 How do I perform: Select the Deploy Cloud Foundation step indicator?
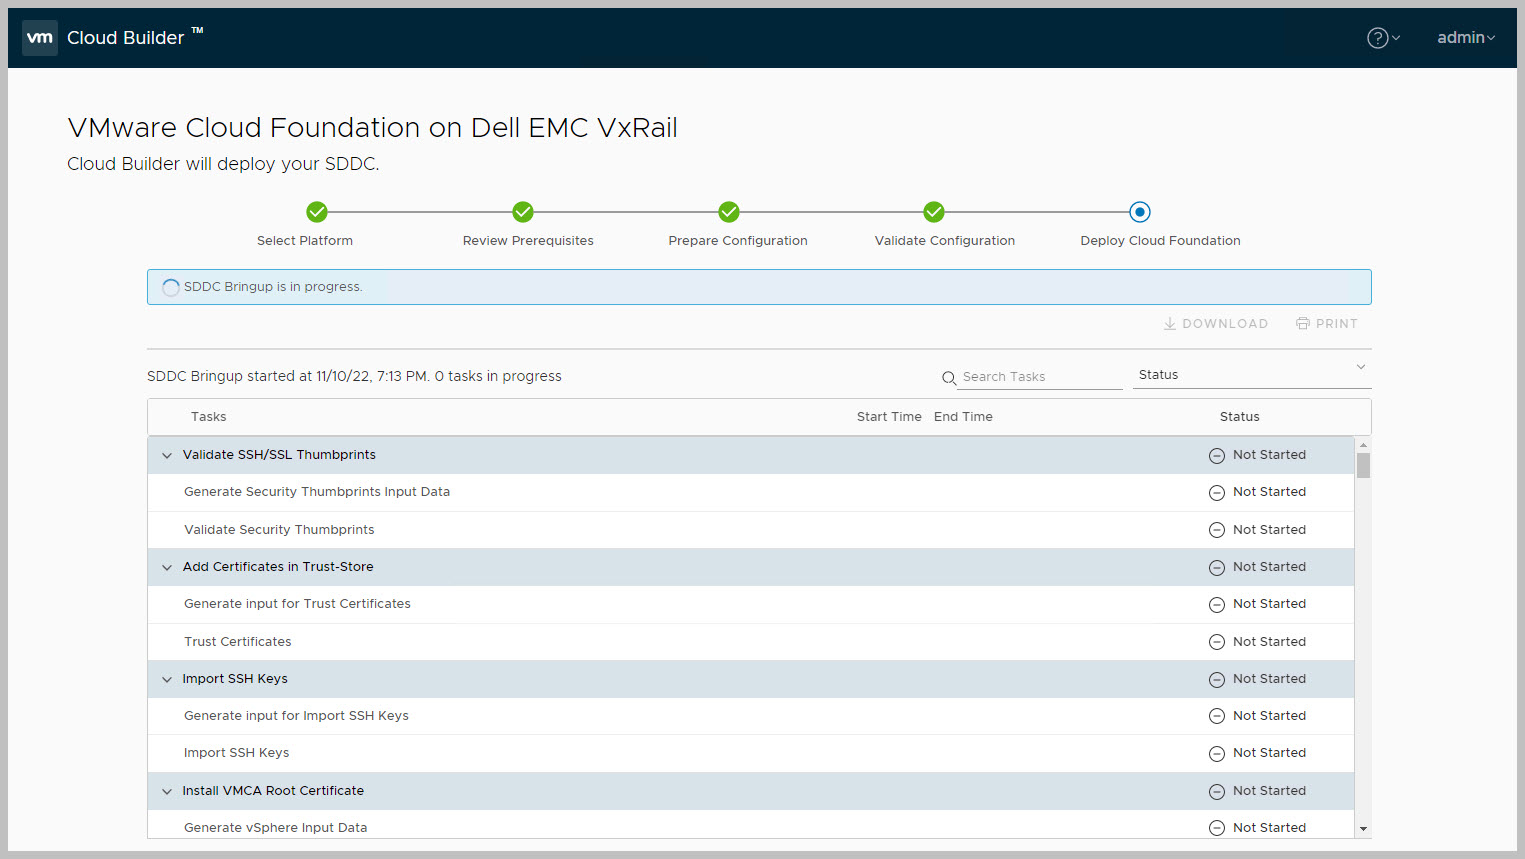coord(1140,212)
